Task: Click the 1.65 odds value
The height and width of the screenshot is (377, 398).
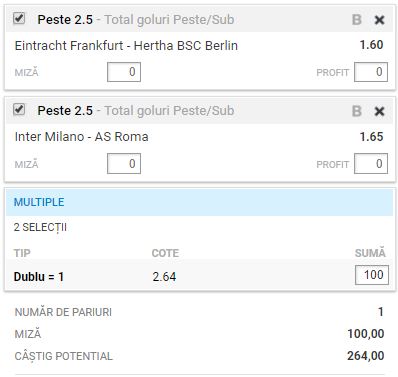Action: pyautogui.click(x=371, y=137)
